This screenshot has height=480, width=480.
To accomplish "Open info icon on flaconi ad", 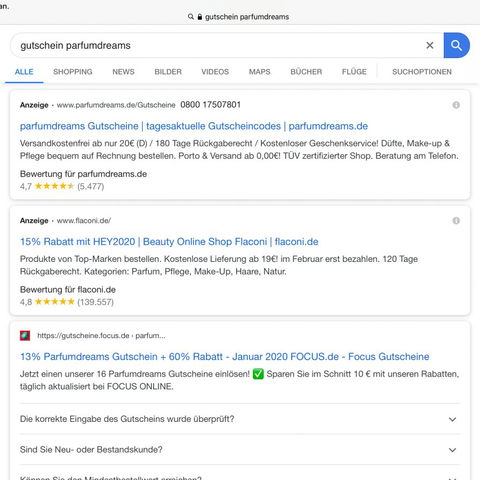I will pos(456,221).
